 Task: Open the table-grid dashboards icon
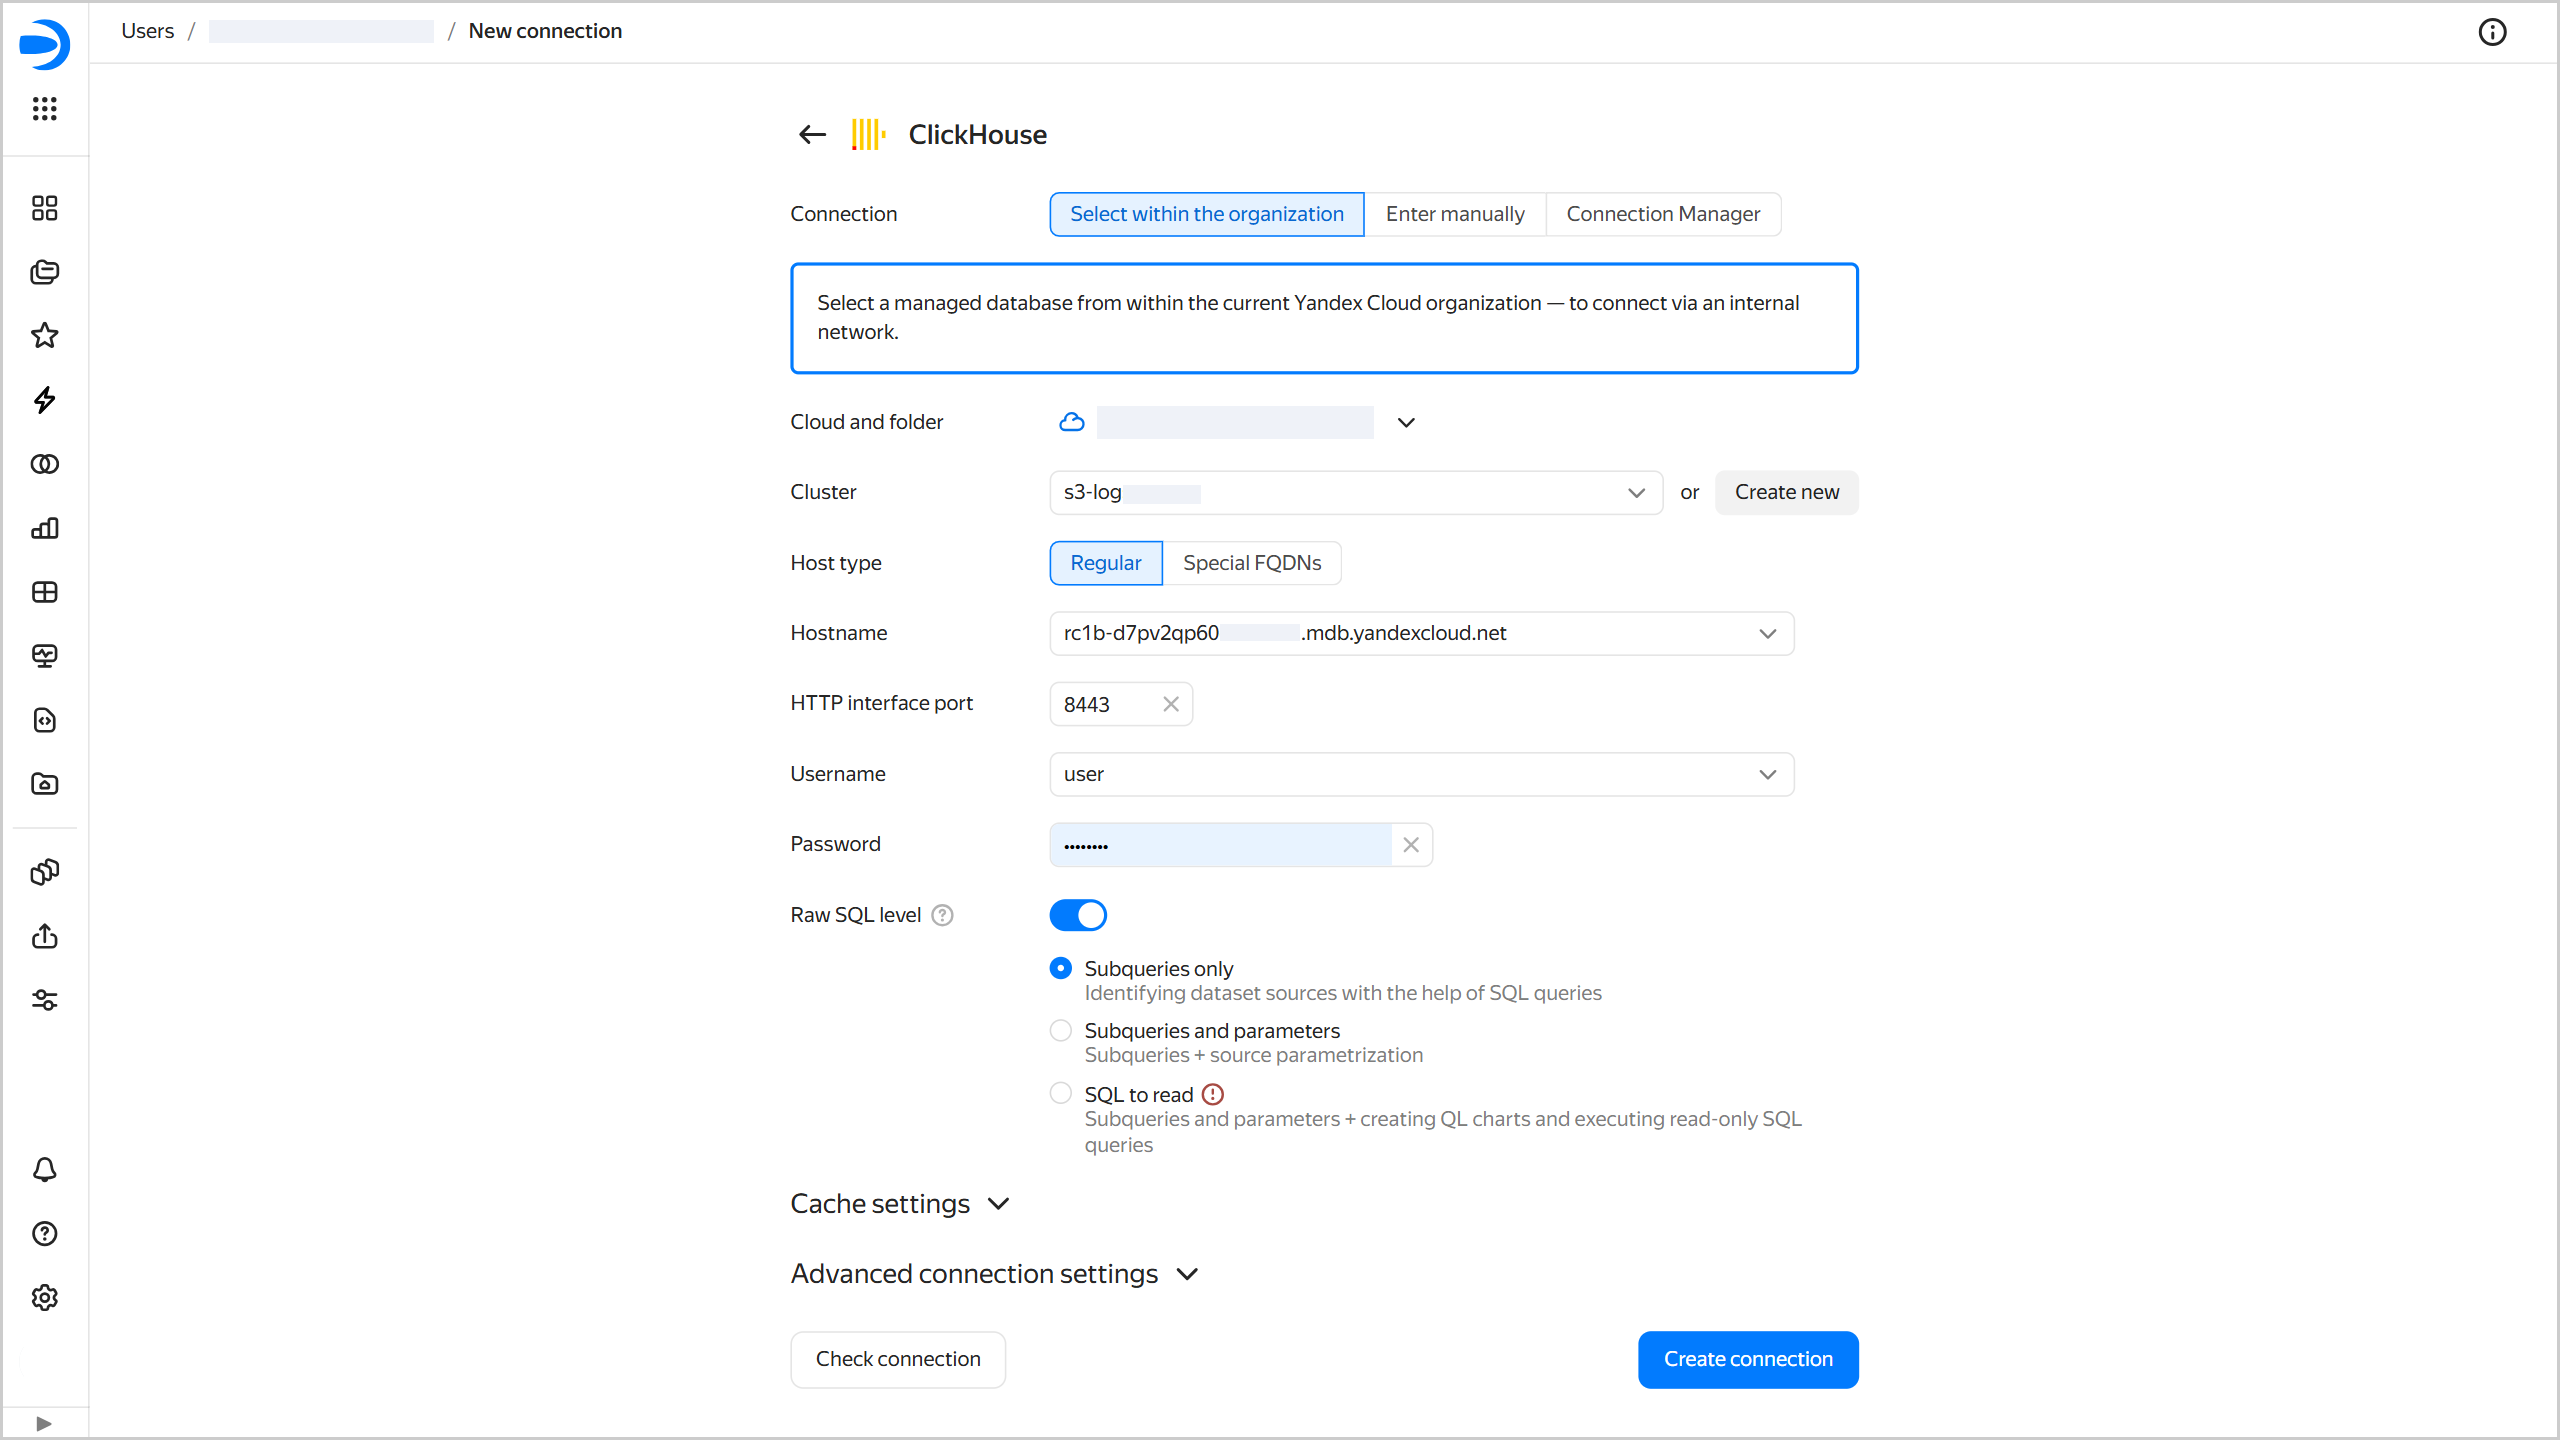45,592
